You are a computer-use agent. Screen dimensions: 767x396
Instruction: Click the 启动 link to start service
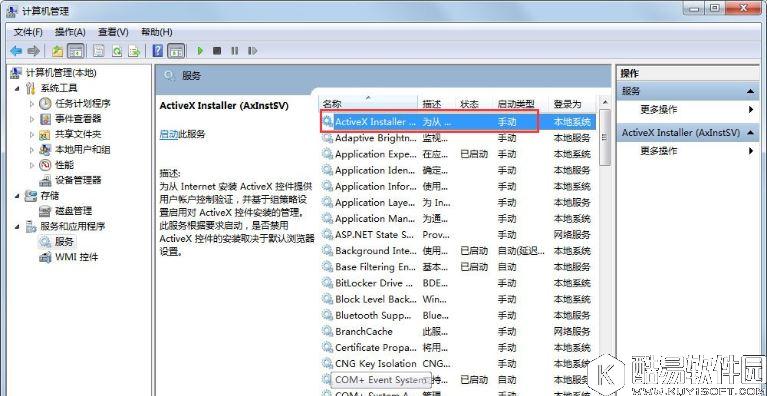[169, 134]
